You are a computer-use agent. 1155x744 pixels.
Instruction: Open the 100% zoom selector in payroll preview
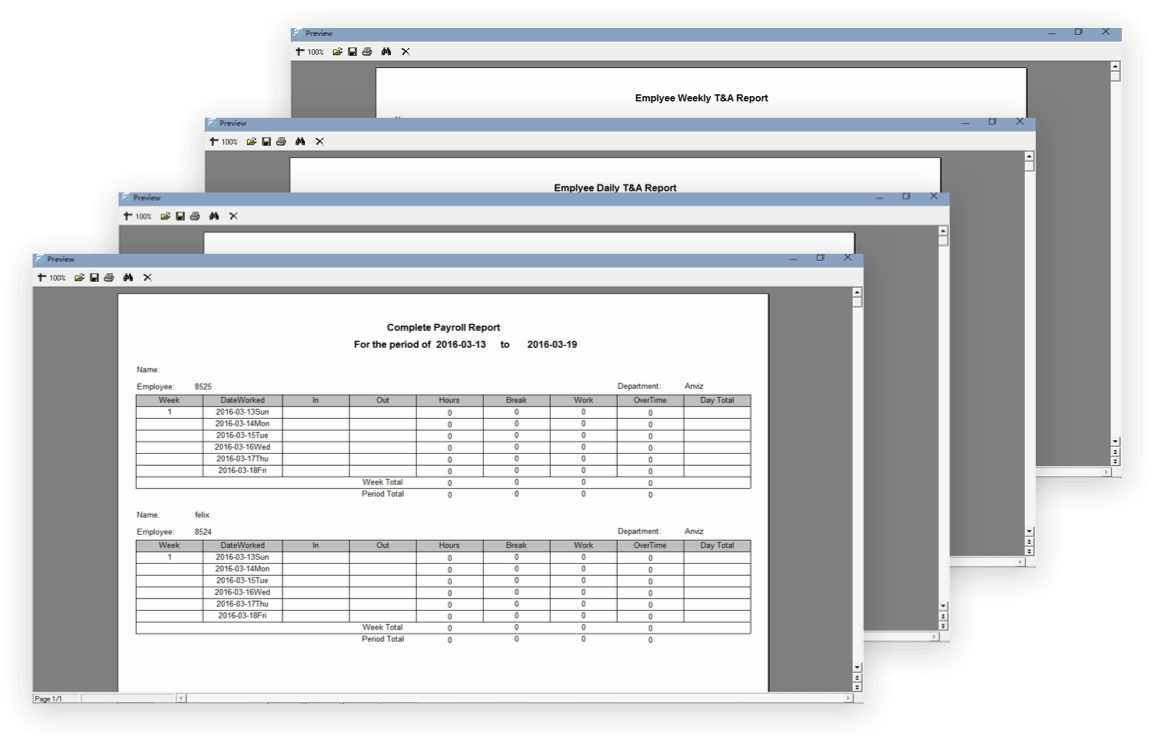tap(58, 278)
